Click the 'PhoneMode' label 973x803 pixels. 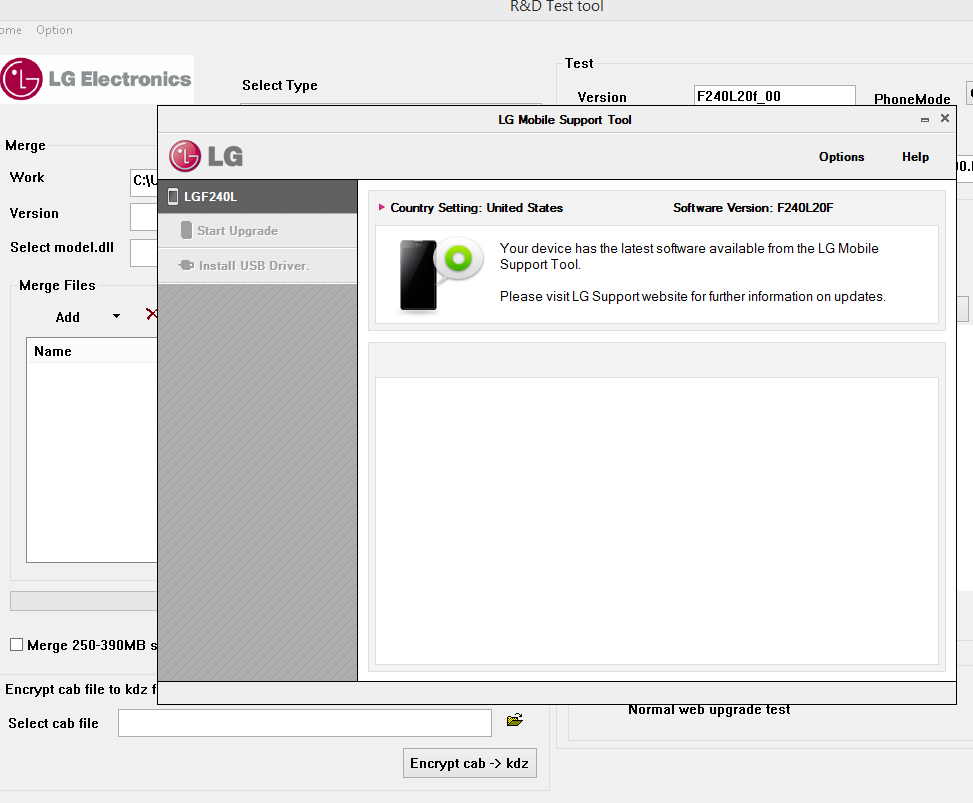point(912,99)
